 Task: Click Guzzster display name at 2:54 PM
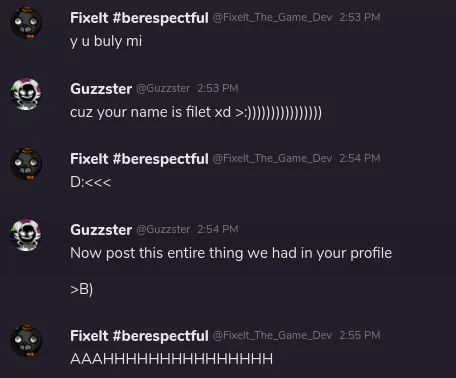click(x=101, y=230)
